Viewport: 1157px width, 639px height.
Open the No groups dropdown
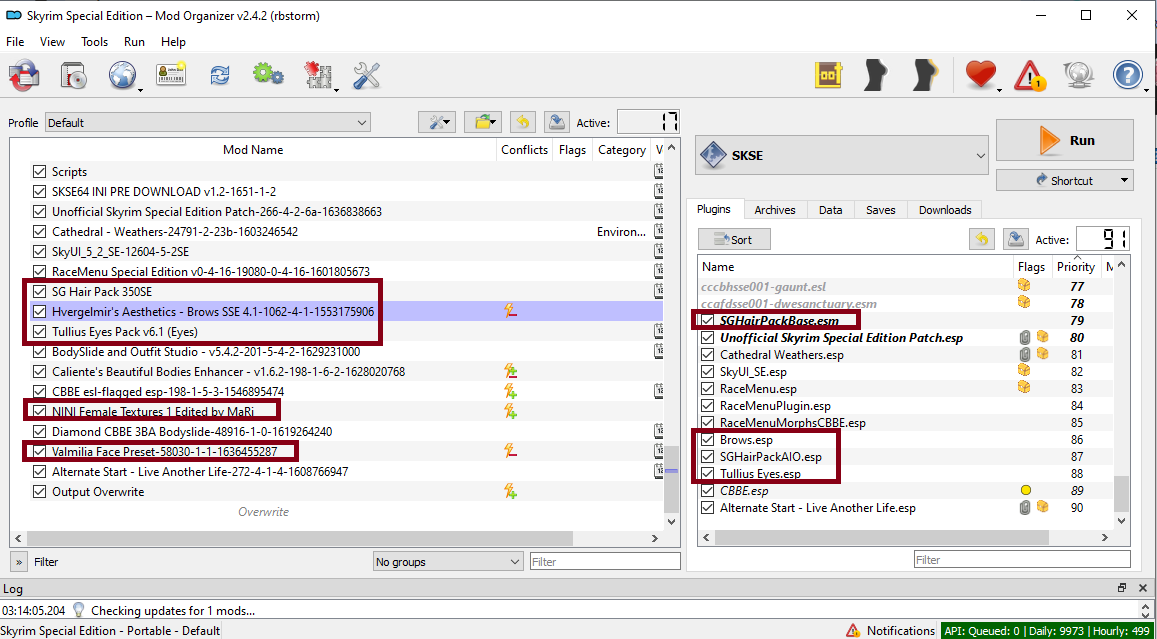(x=448, y=562)
